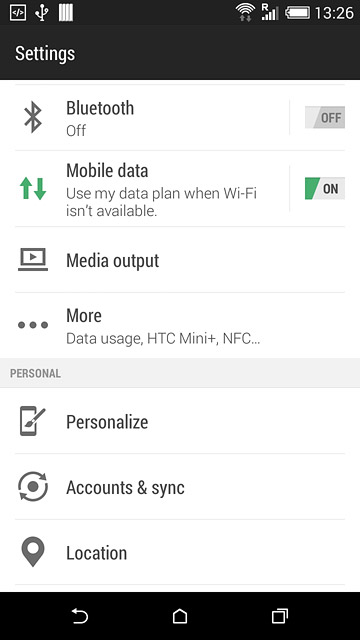Viewport: 360px width, 640px height.
Task: Tap the Back navigation button
Action: (80, 616)
